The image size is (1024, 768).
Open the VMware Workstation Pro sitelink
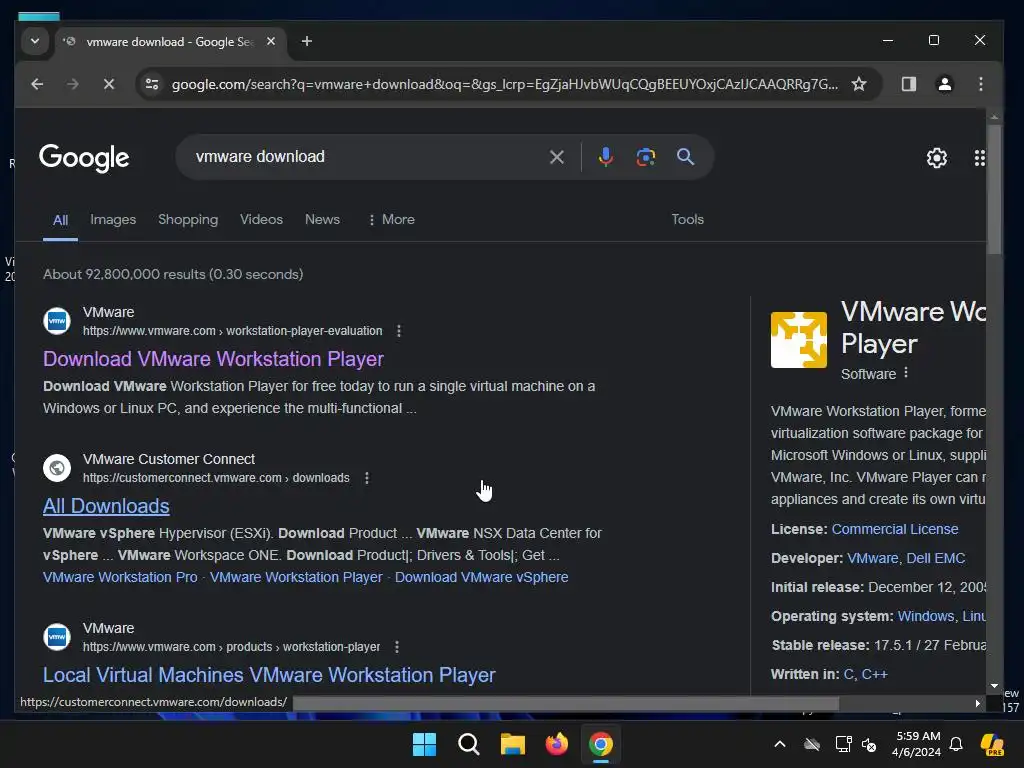[120, 577]
